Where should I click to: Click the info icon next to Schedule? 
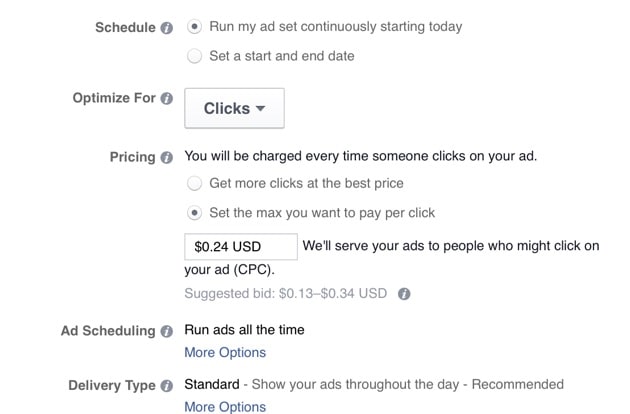point(167,27)
